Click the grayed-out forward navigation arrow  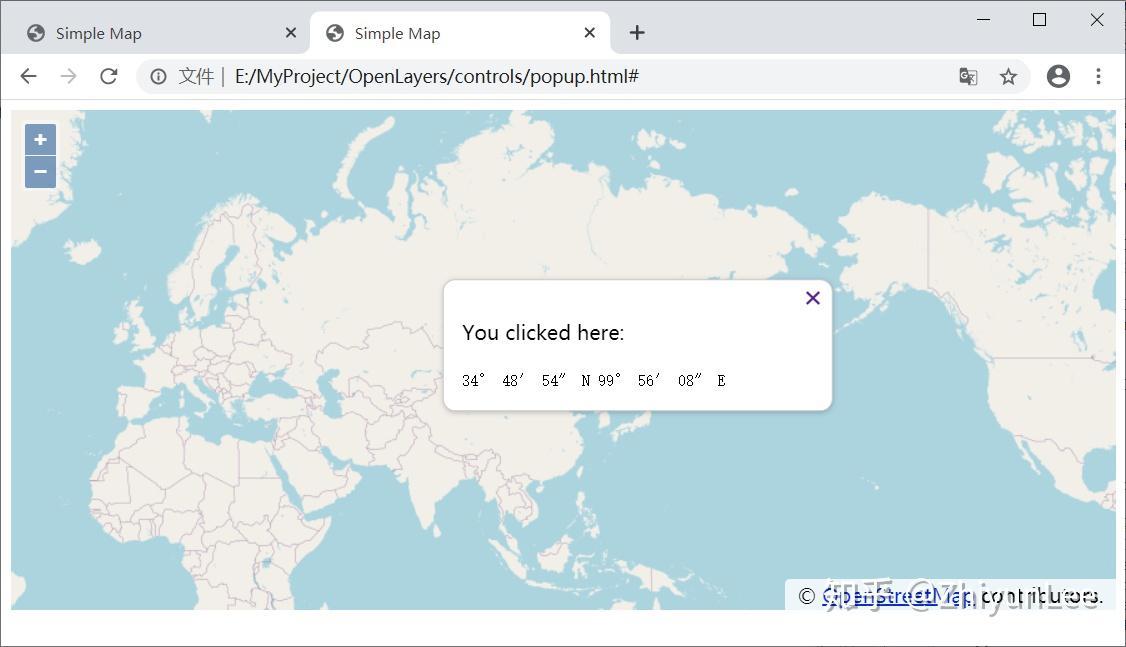pos(68,76)
